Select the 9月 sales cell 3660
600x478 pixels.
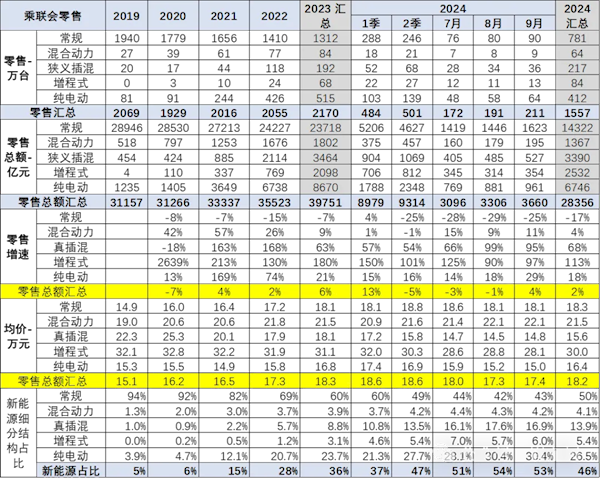(x=534, y=202)
